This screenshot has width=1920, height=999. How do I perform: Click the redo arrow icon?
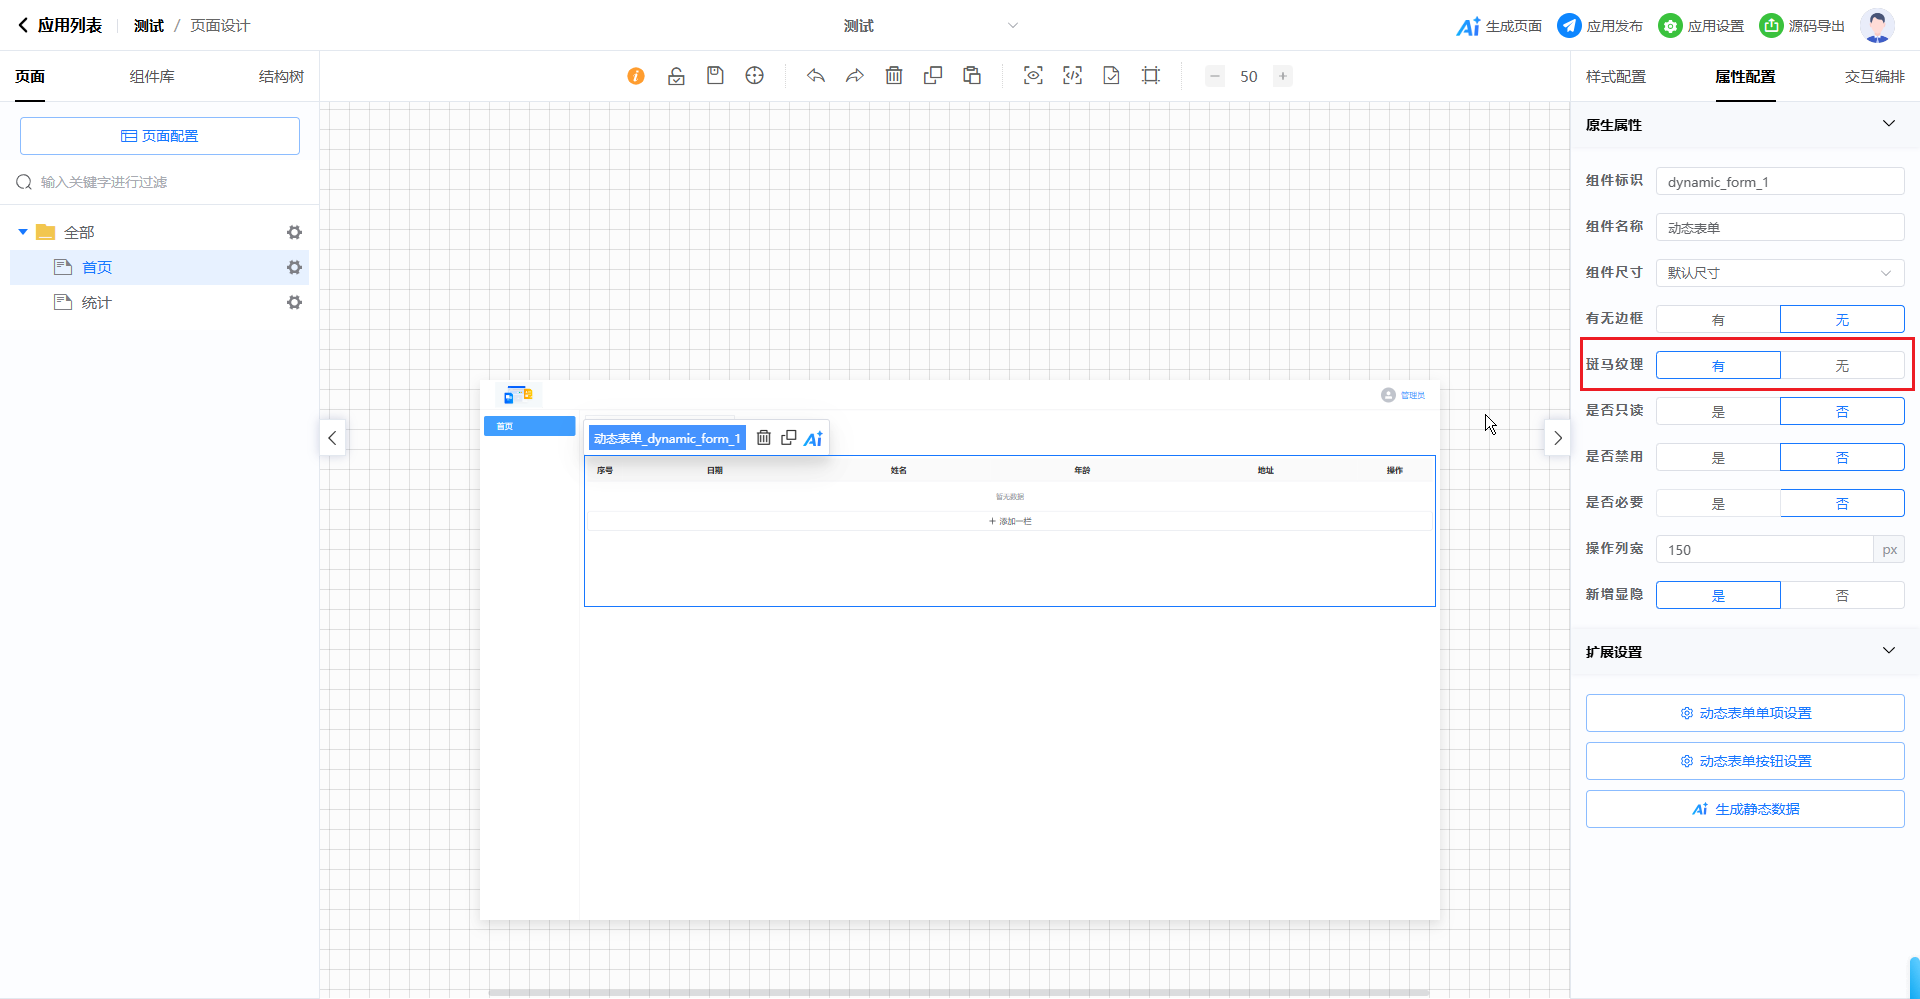pos(854,76)
